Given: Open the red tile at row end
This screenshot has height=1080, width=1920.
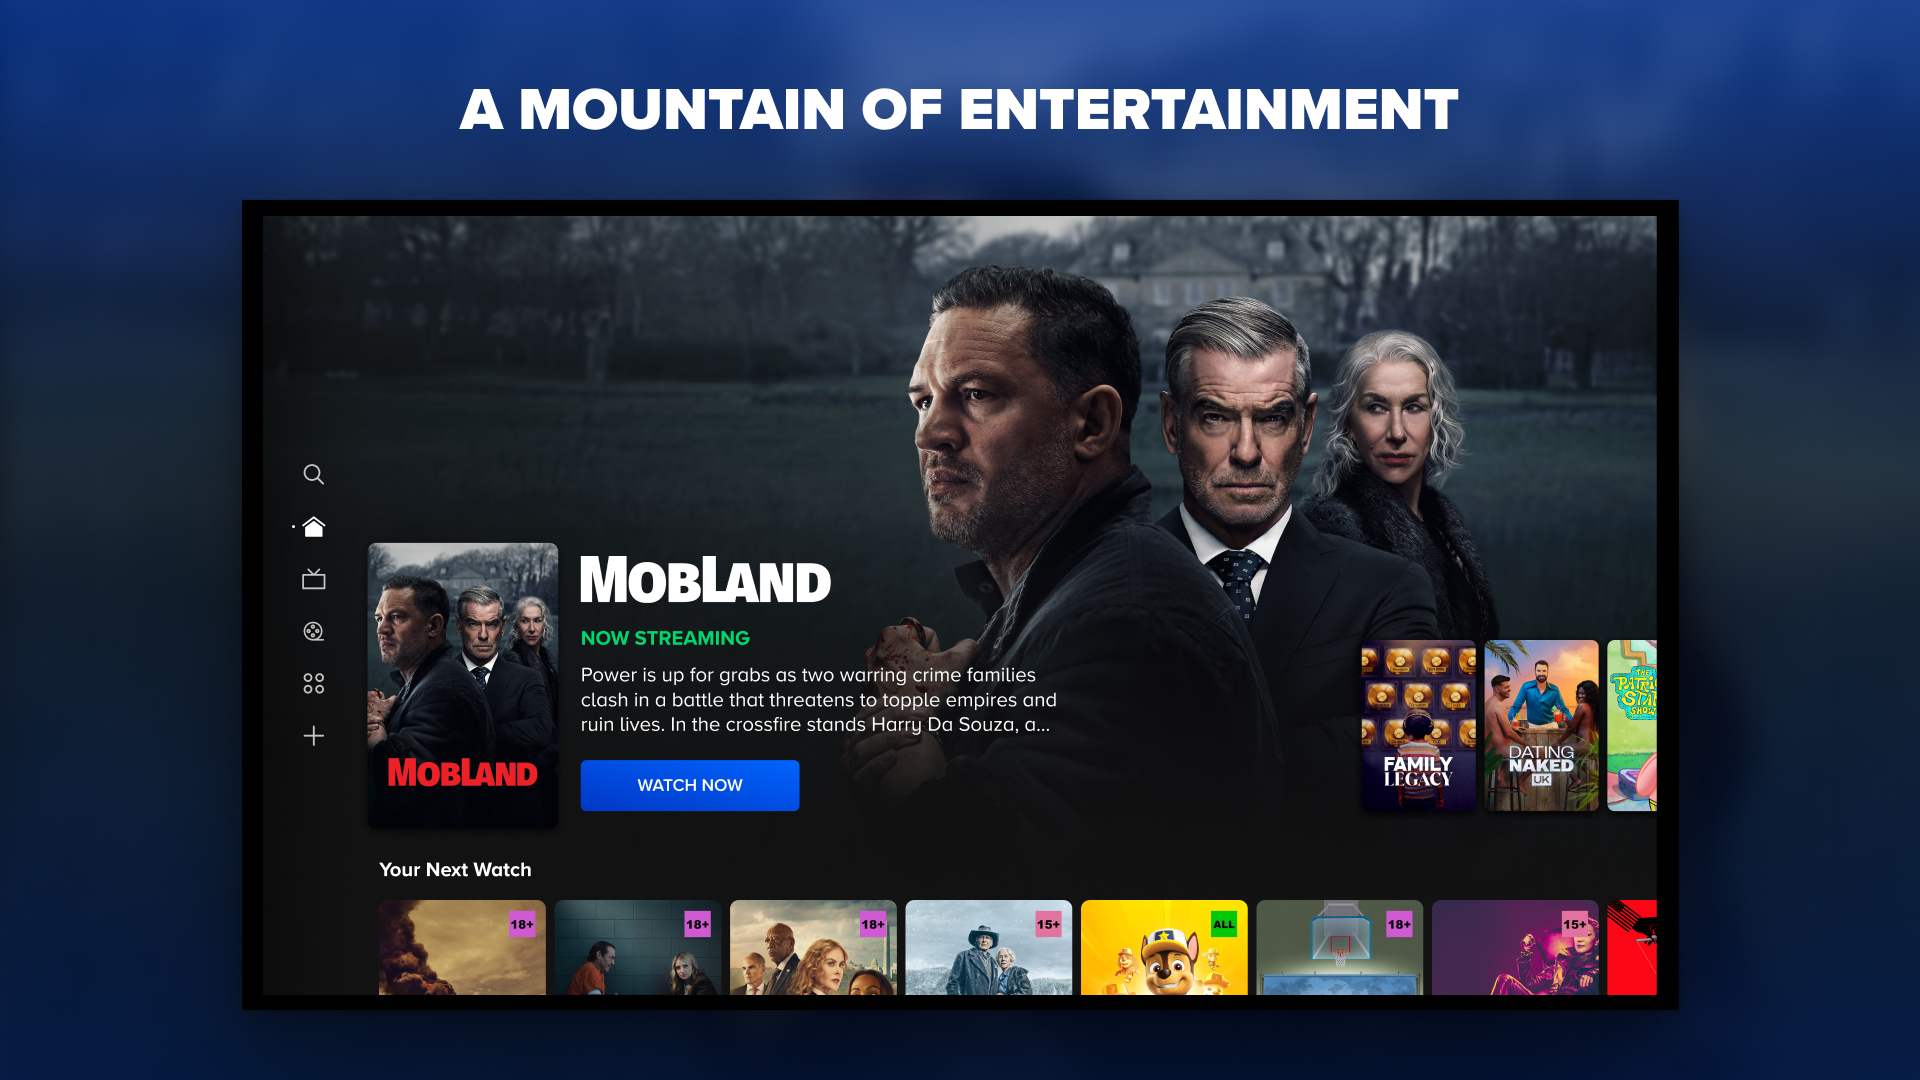Looking at the screenshot, I should (1632, 947).
